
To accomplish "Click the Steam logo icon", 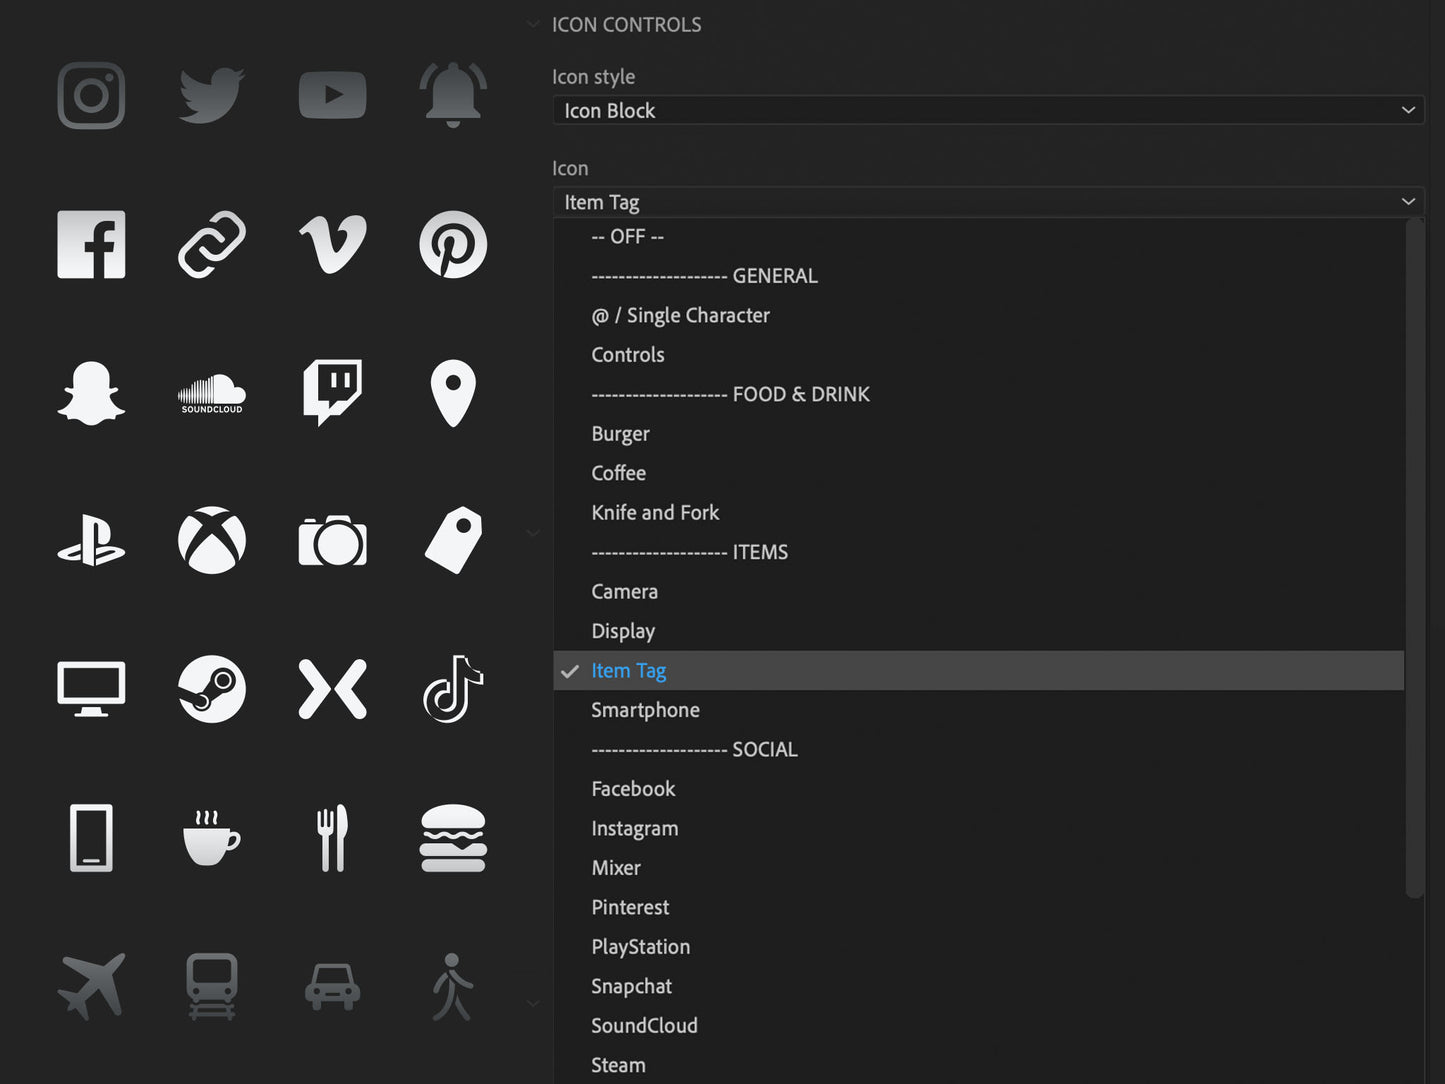I will (212, 689).
